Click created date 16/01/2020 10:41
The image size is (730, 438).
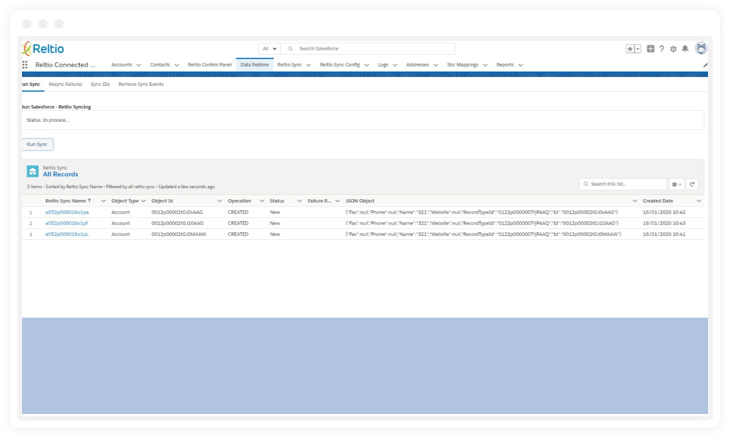(664, 235)
